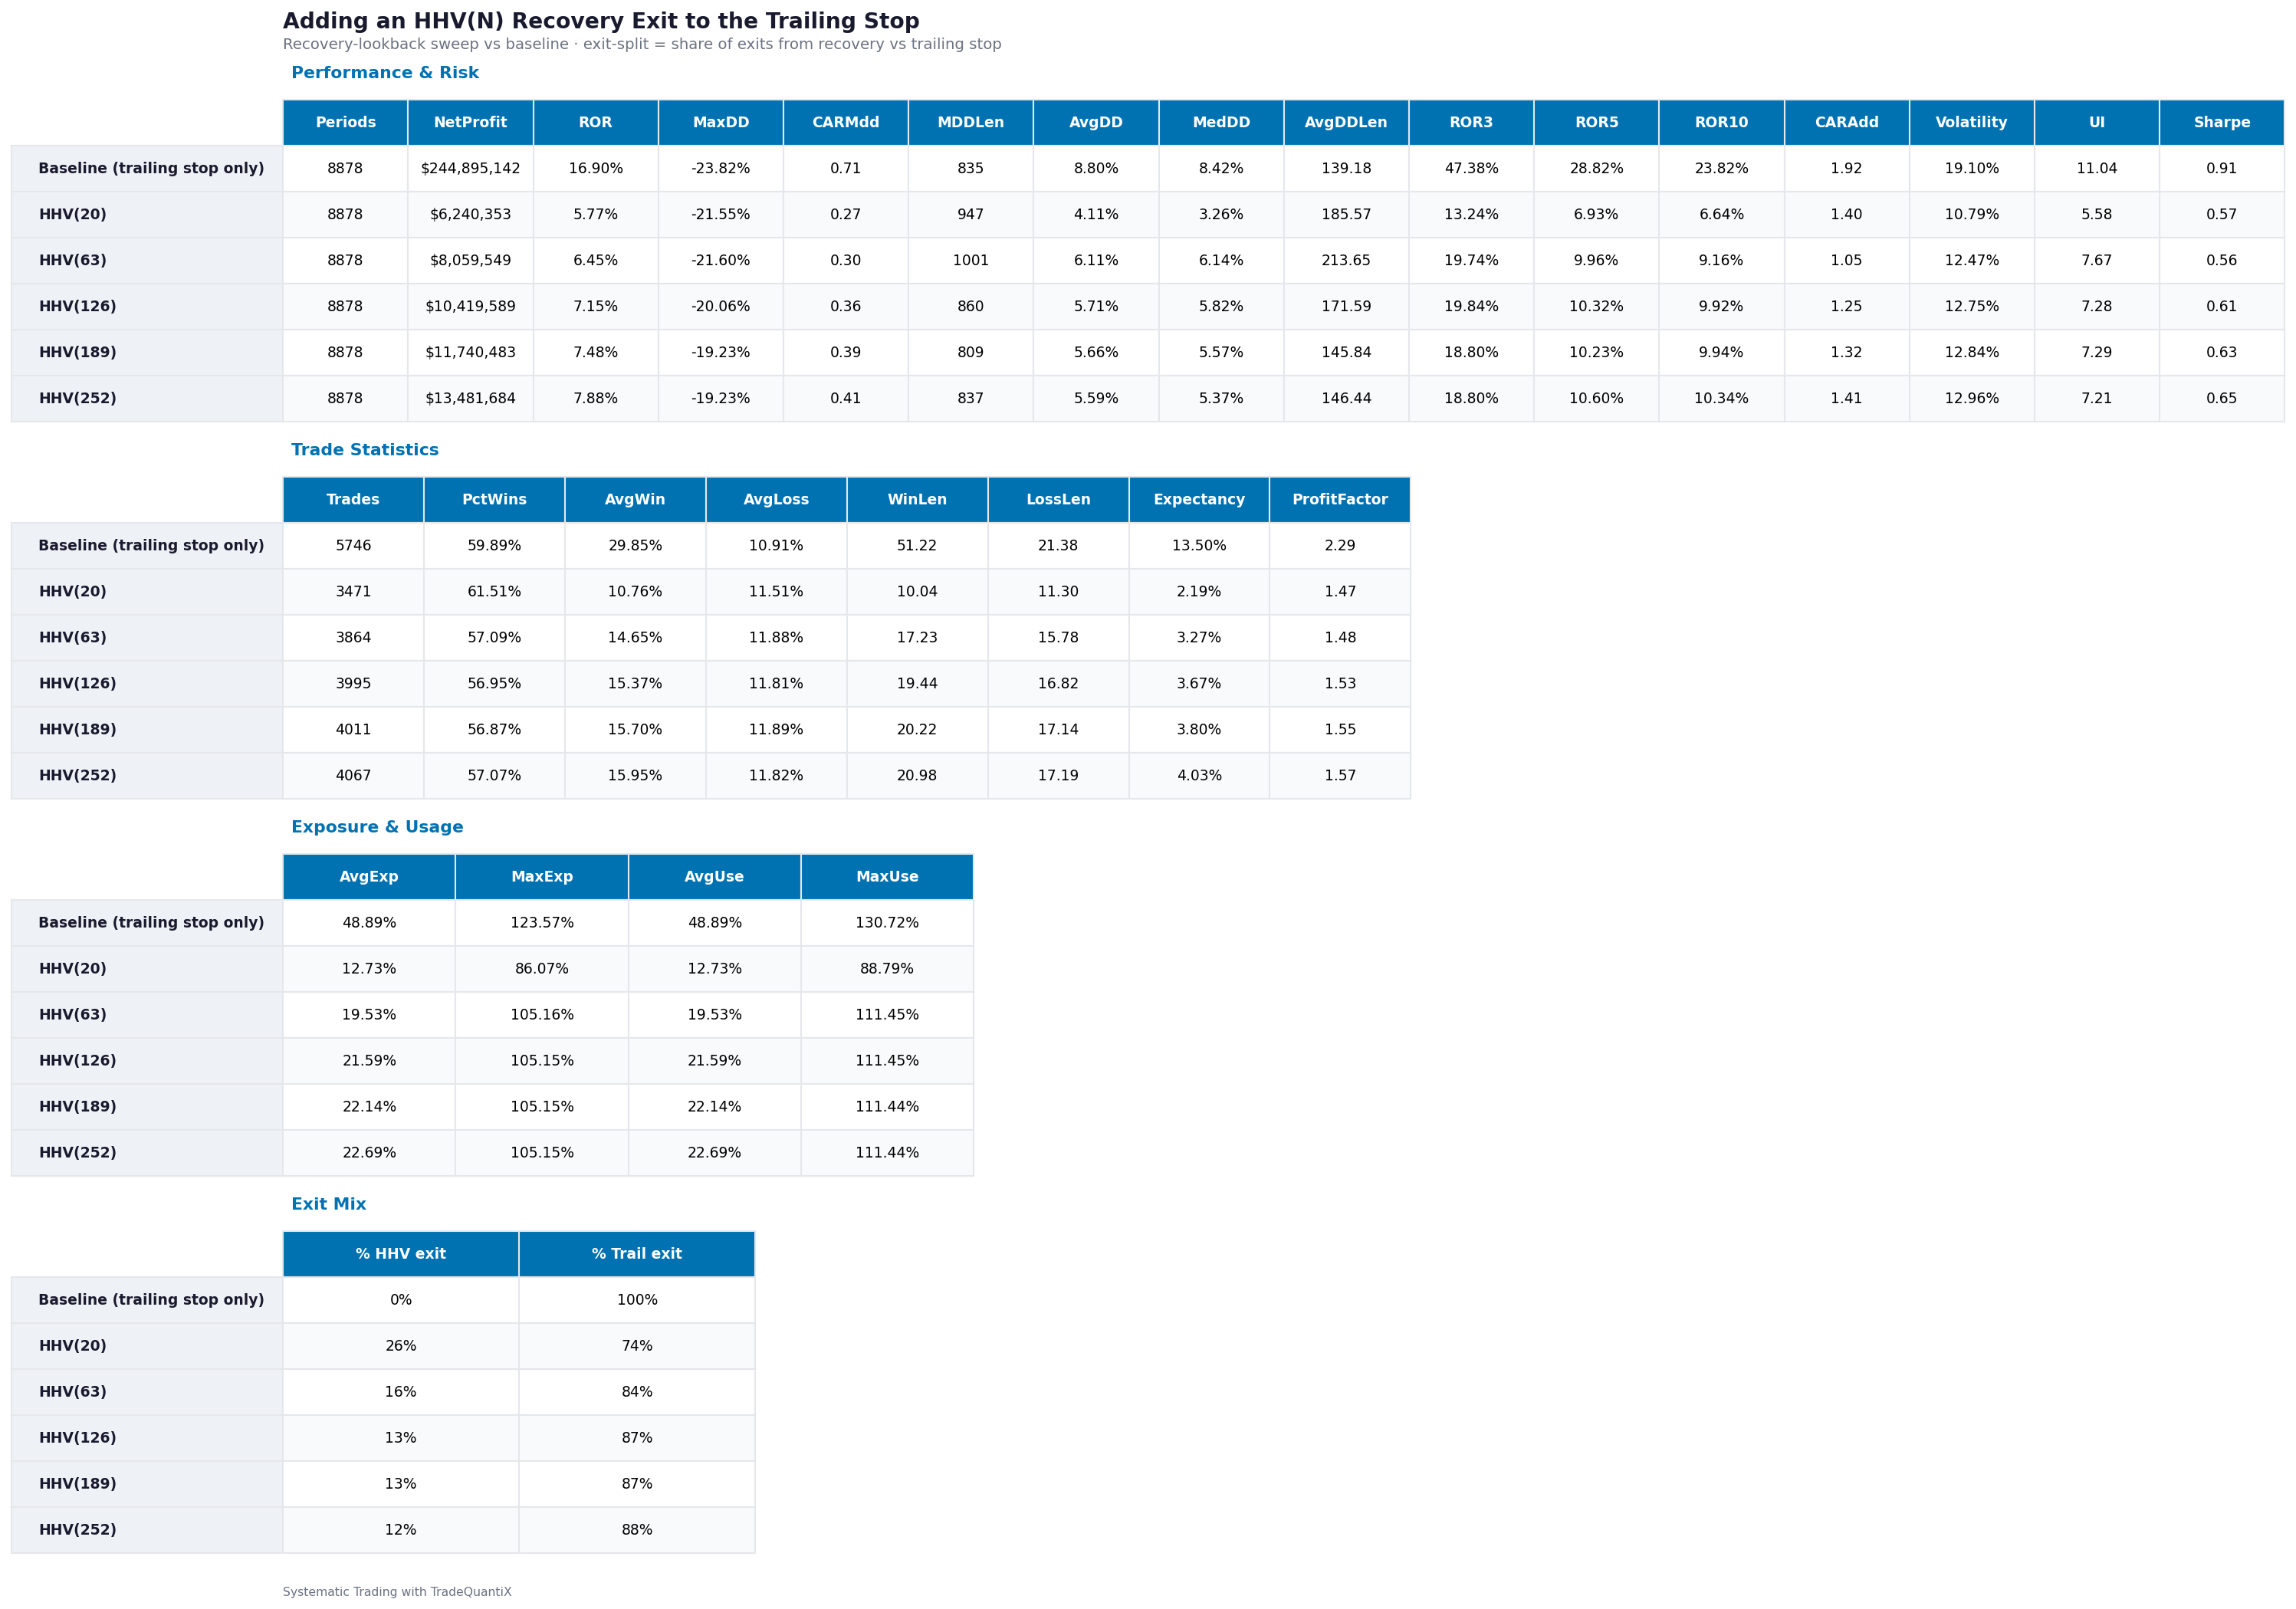Click the baseline UI value "11.04"
The width and height of the screenshot is (2296, 1609).
[x=2097, y=169]
